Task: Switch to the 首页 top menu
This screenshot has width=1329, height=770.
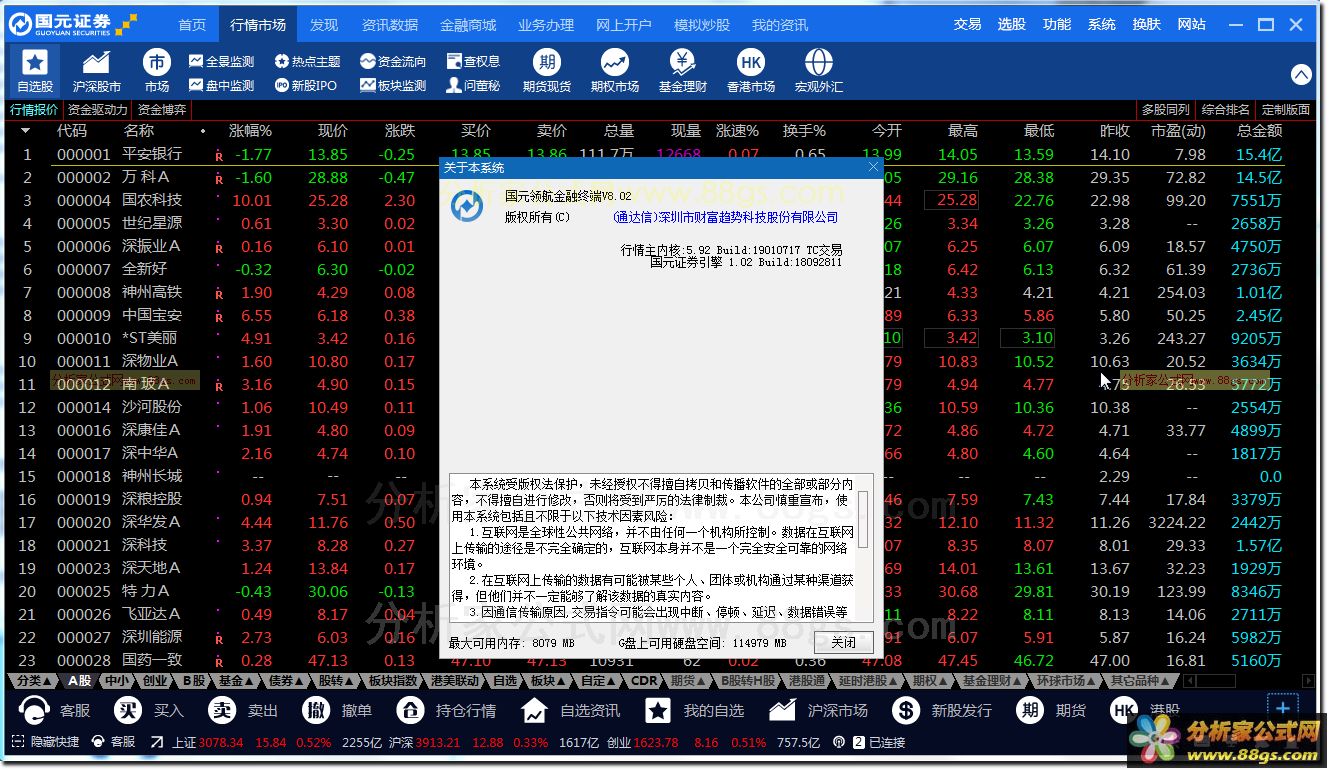Action: pyautogui.click(x=192, y=24)
